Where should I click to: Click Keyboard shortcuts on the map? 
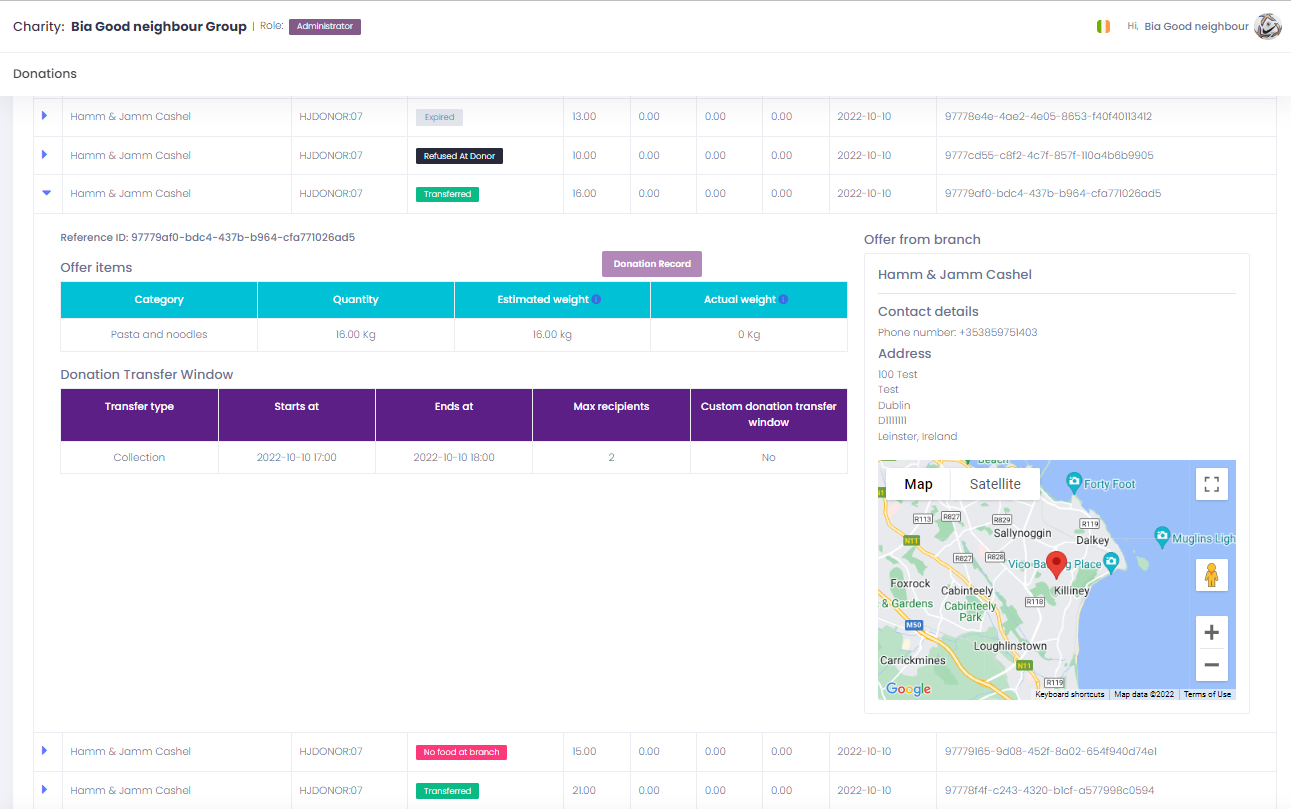pos(1069,694)
